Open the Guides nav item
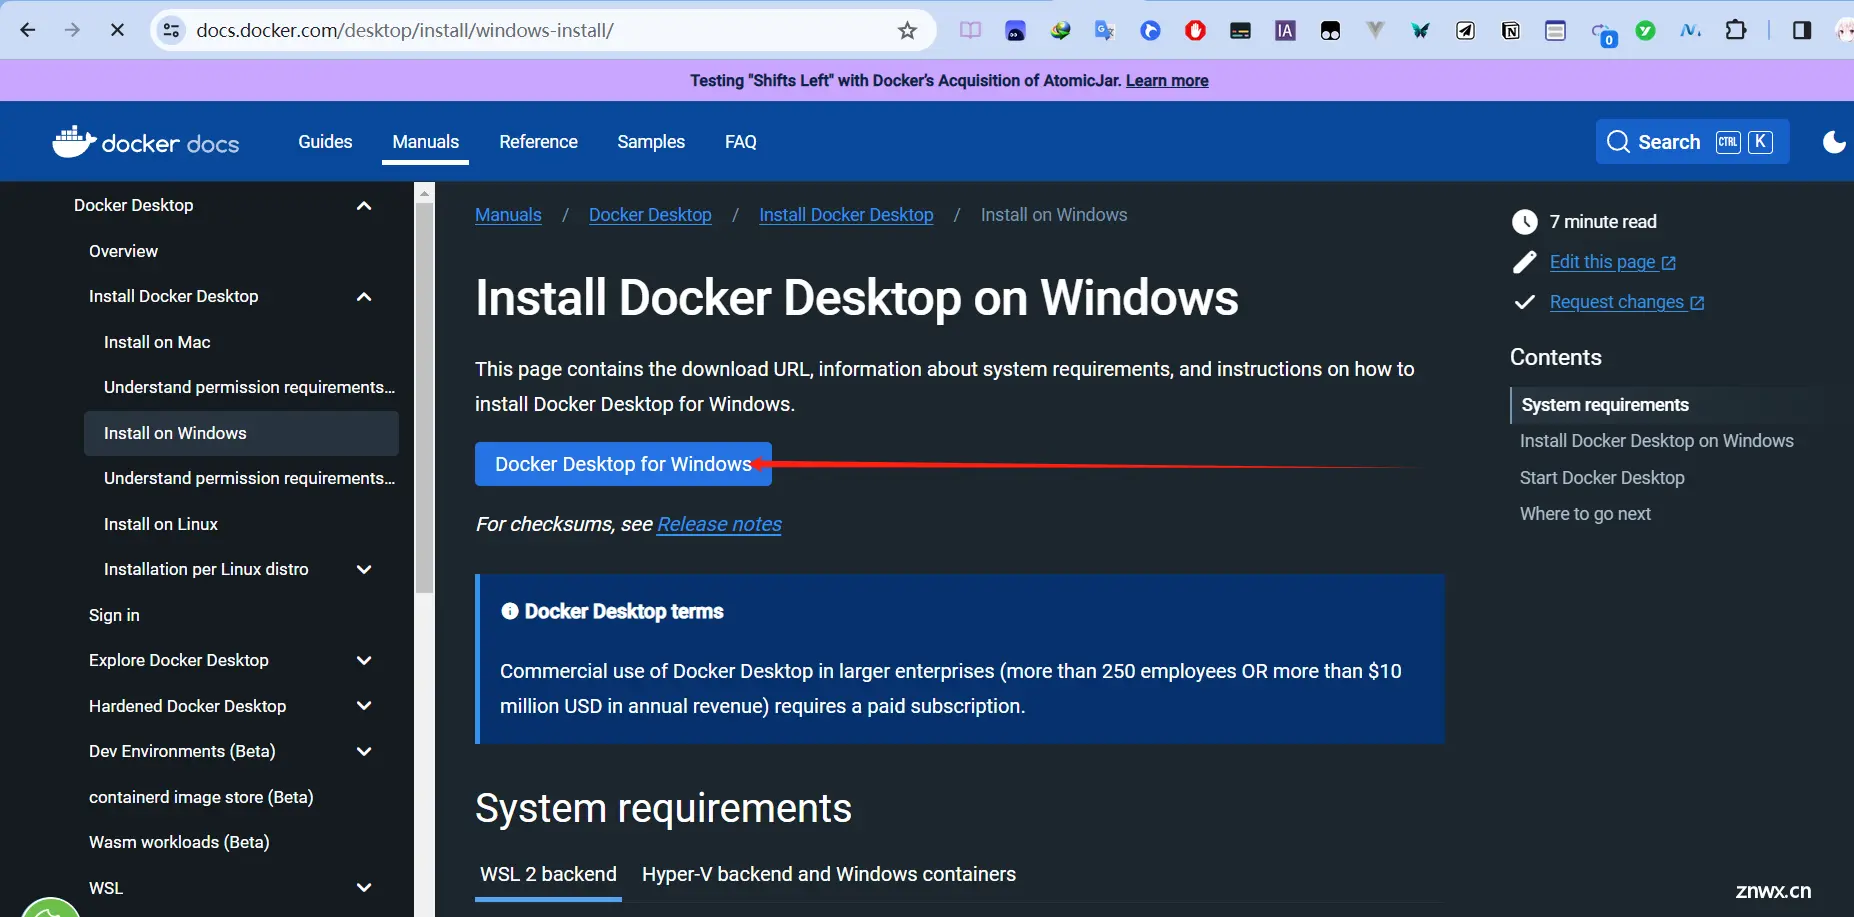 325,142
